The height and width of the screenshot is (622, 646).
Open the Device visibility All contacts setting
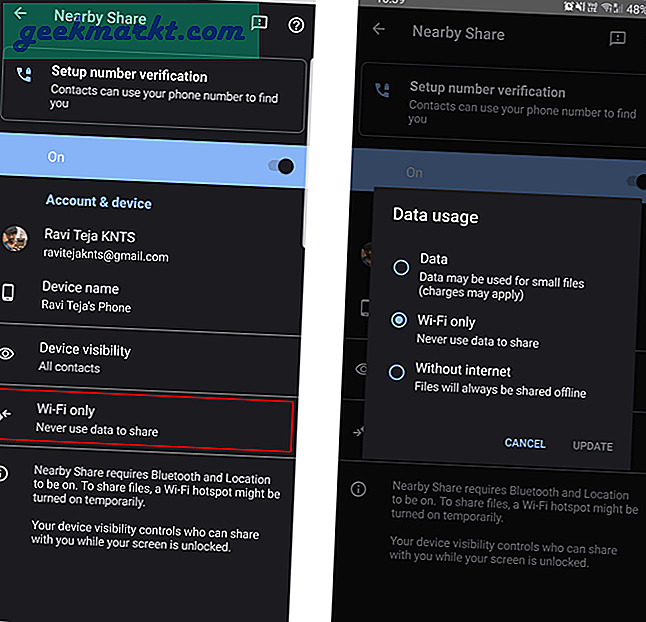point(150,359)
